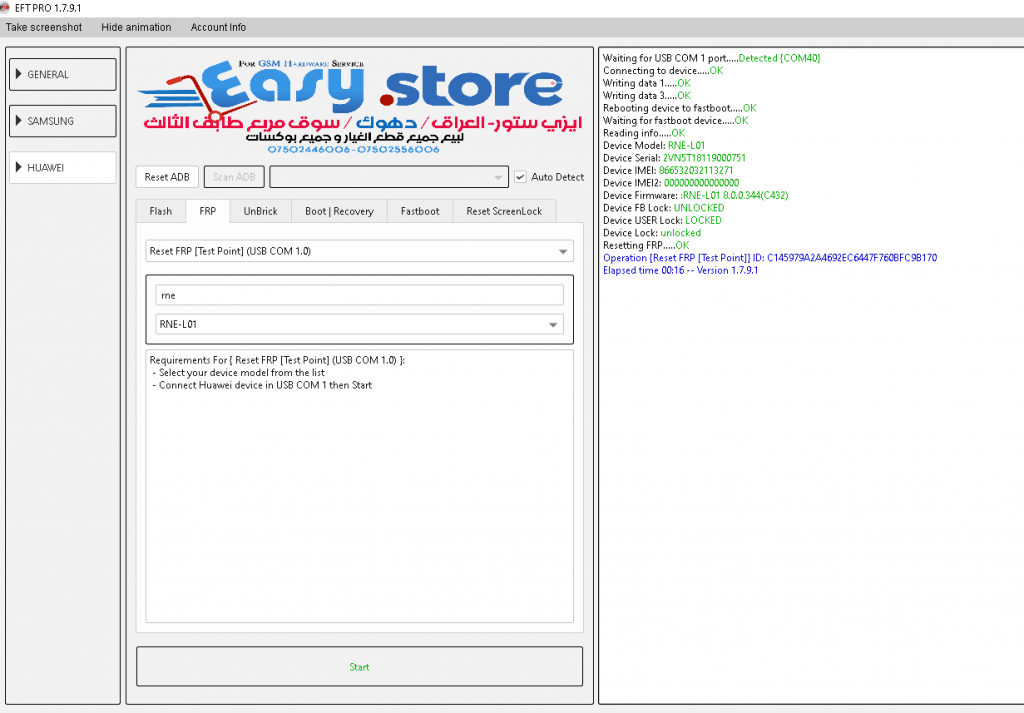The height and width of the screenshot is (713, 1024).
Task: Click the 'Resetting FRP.....OK' log line
Action: tap(646, 246)
